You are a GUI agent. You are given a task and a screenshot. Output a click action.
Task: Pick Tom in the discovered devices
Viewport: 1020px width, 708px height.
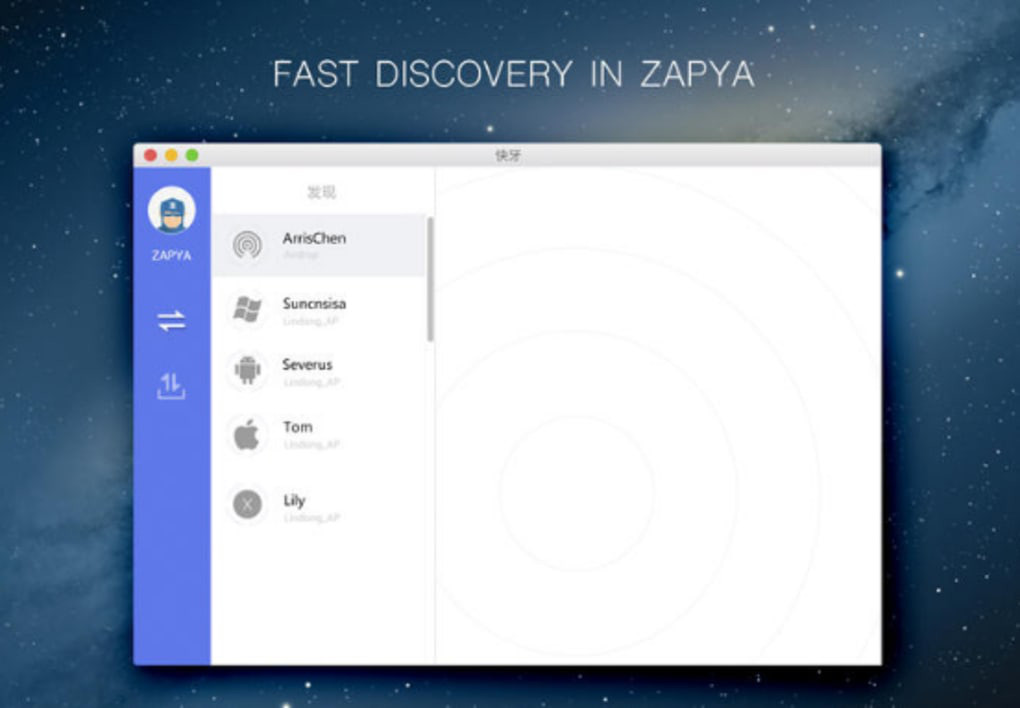(297, 427)
